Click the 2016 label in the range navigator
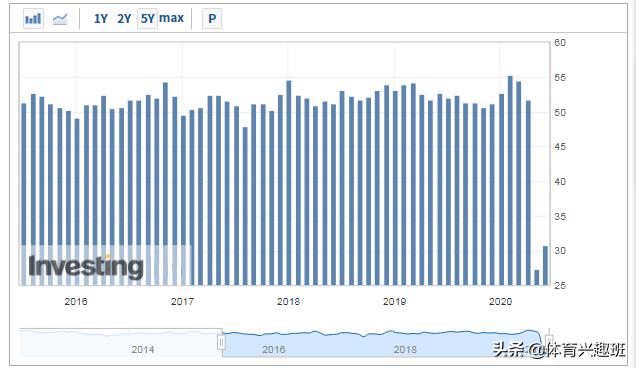The image size is (636, 368). click(273, 349)
